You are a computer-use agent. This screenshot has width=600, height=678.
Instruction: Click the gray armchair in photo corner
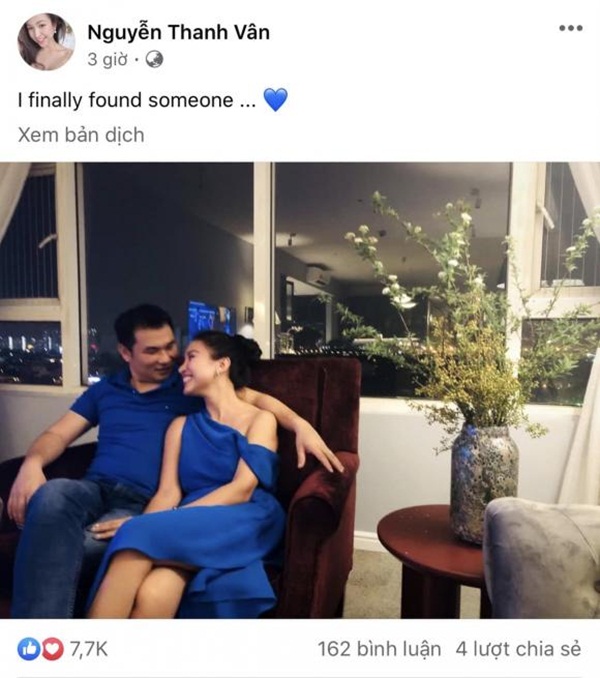543,558
